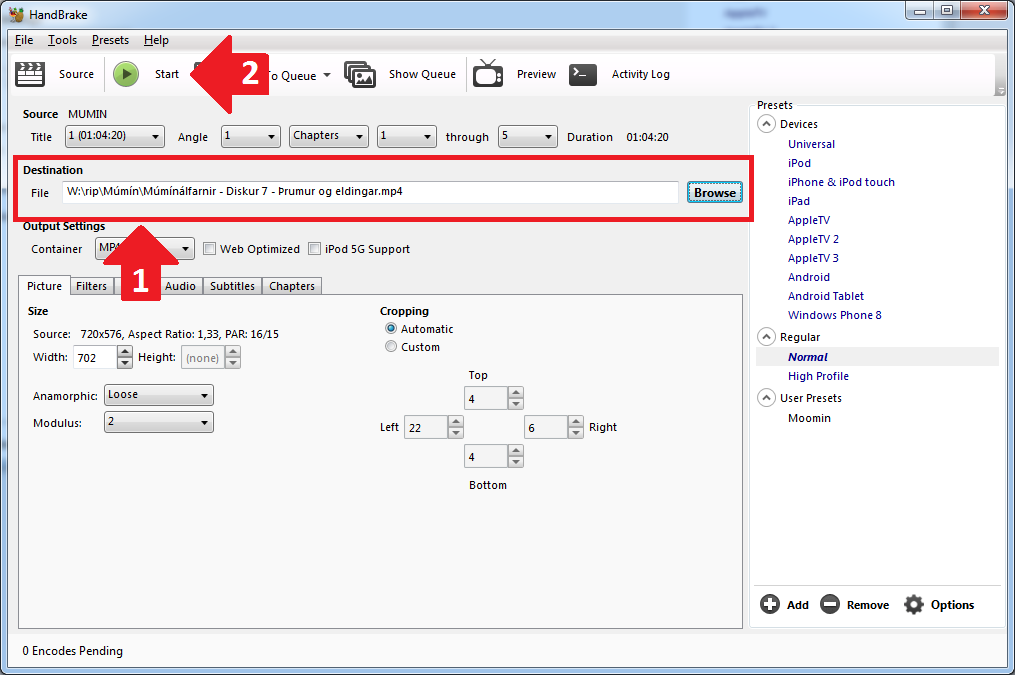Increase Width with up stepper arrow
1015x675 pixels.
125,351
